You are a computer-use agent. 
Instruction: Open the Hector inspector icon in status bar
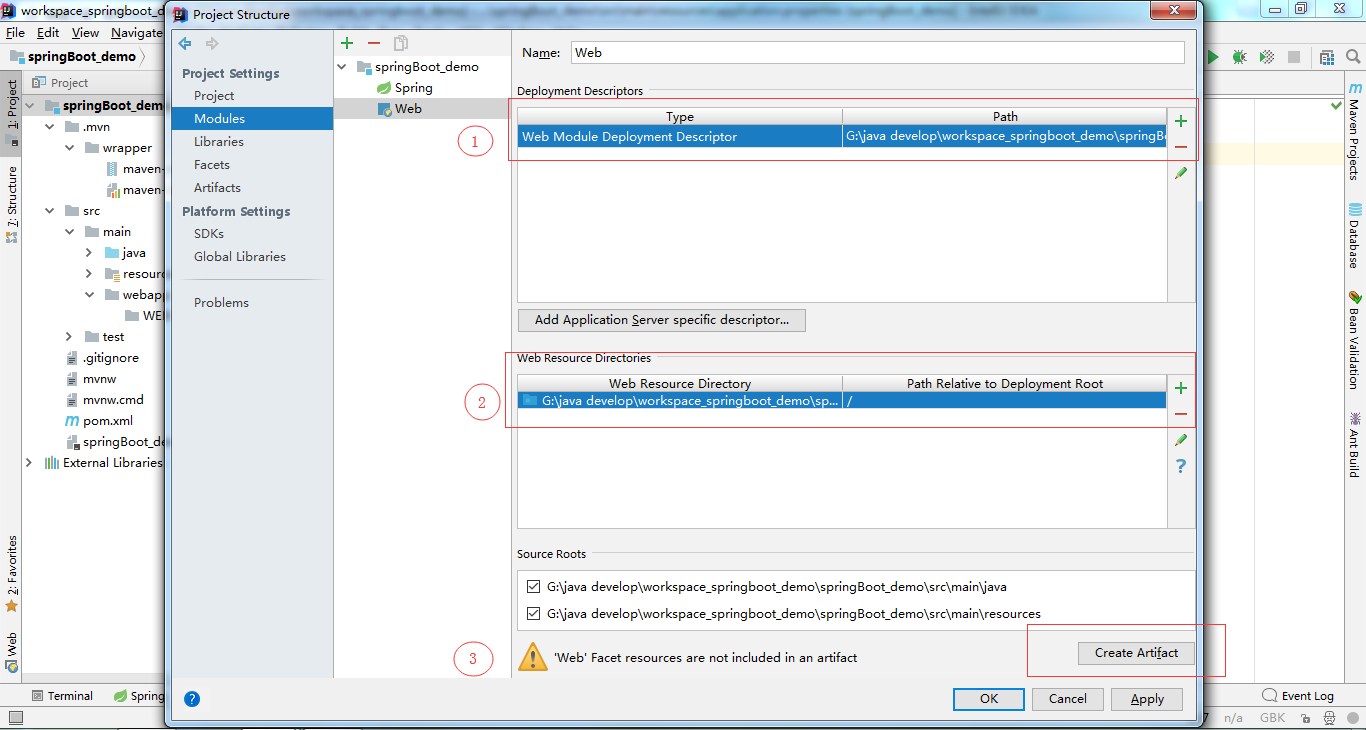1330,718
